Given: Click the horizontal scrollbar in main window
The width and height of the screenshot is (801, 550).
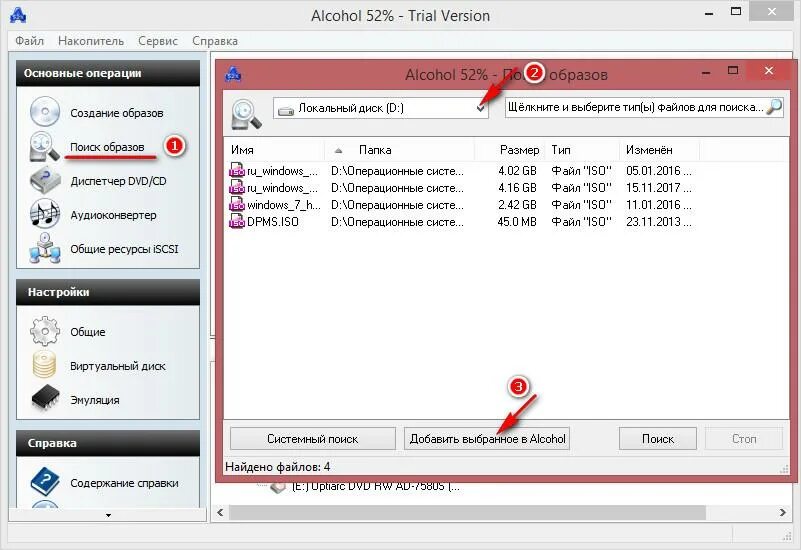Looking at the screenshot, I should tap(467, 512).
